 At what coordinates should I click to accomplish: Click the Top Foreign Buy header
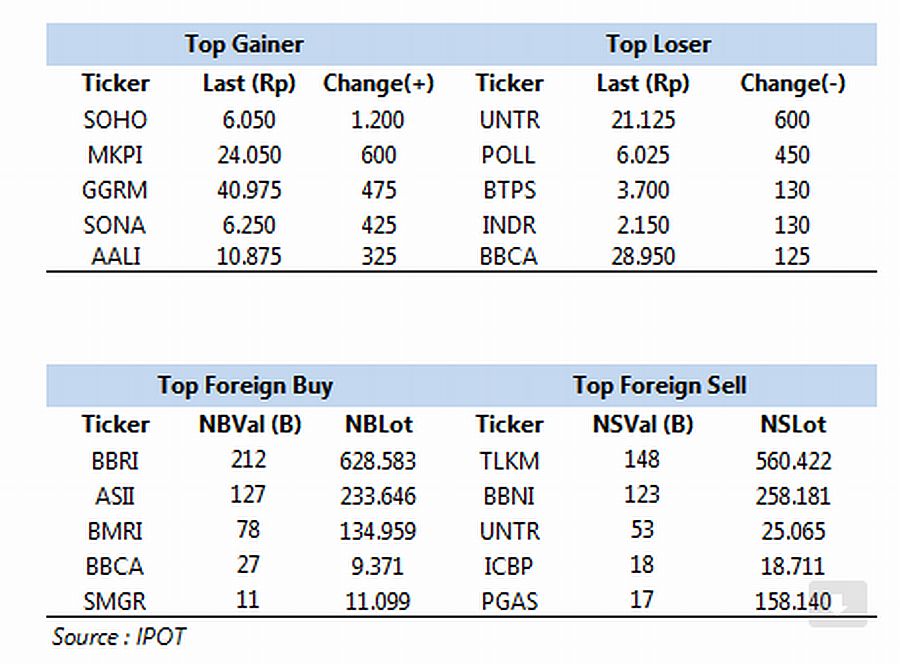(245, 386)
